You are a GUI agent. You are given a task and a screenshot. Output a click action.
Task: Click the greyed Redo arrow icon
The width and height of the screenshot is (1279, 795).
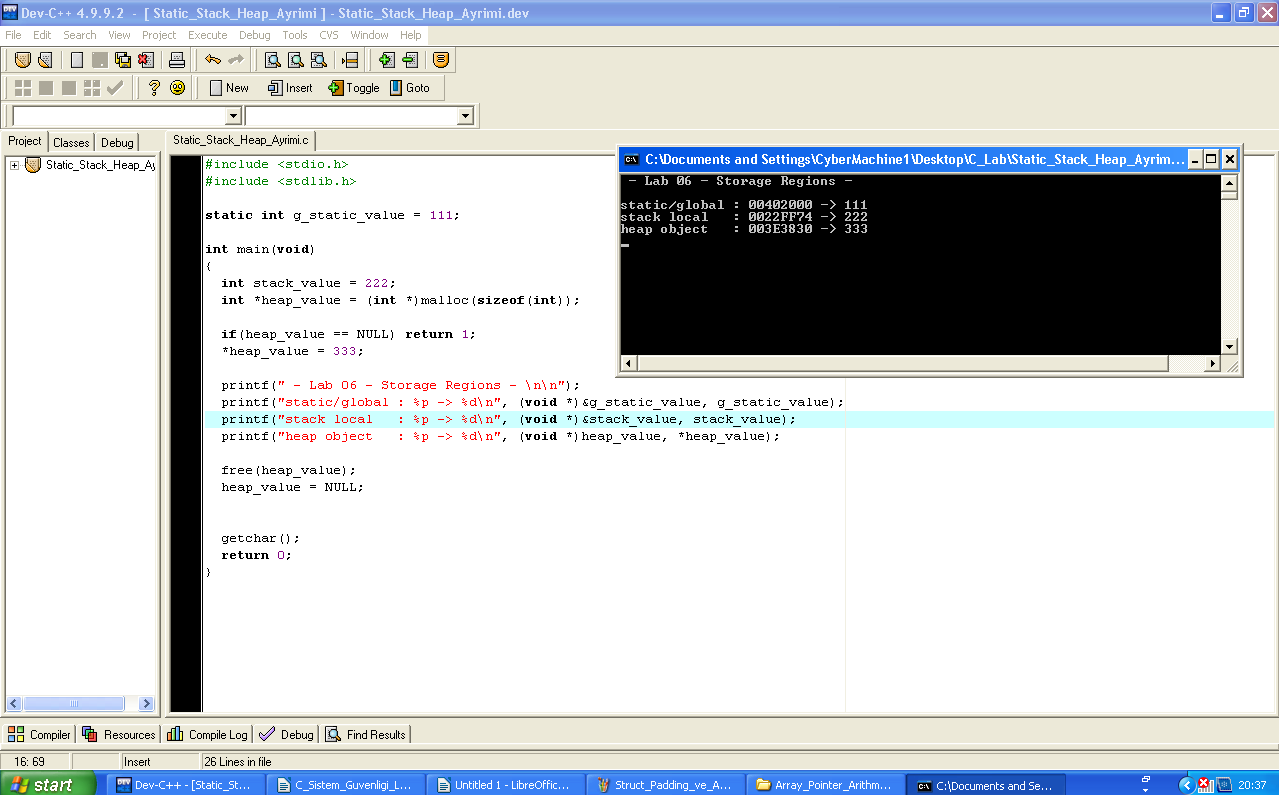point(235,60)
